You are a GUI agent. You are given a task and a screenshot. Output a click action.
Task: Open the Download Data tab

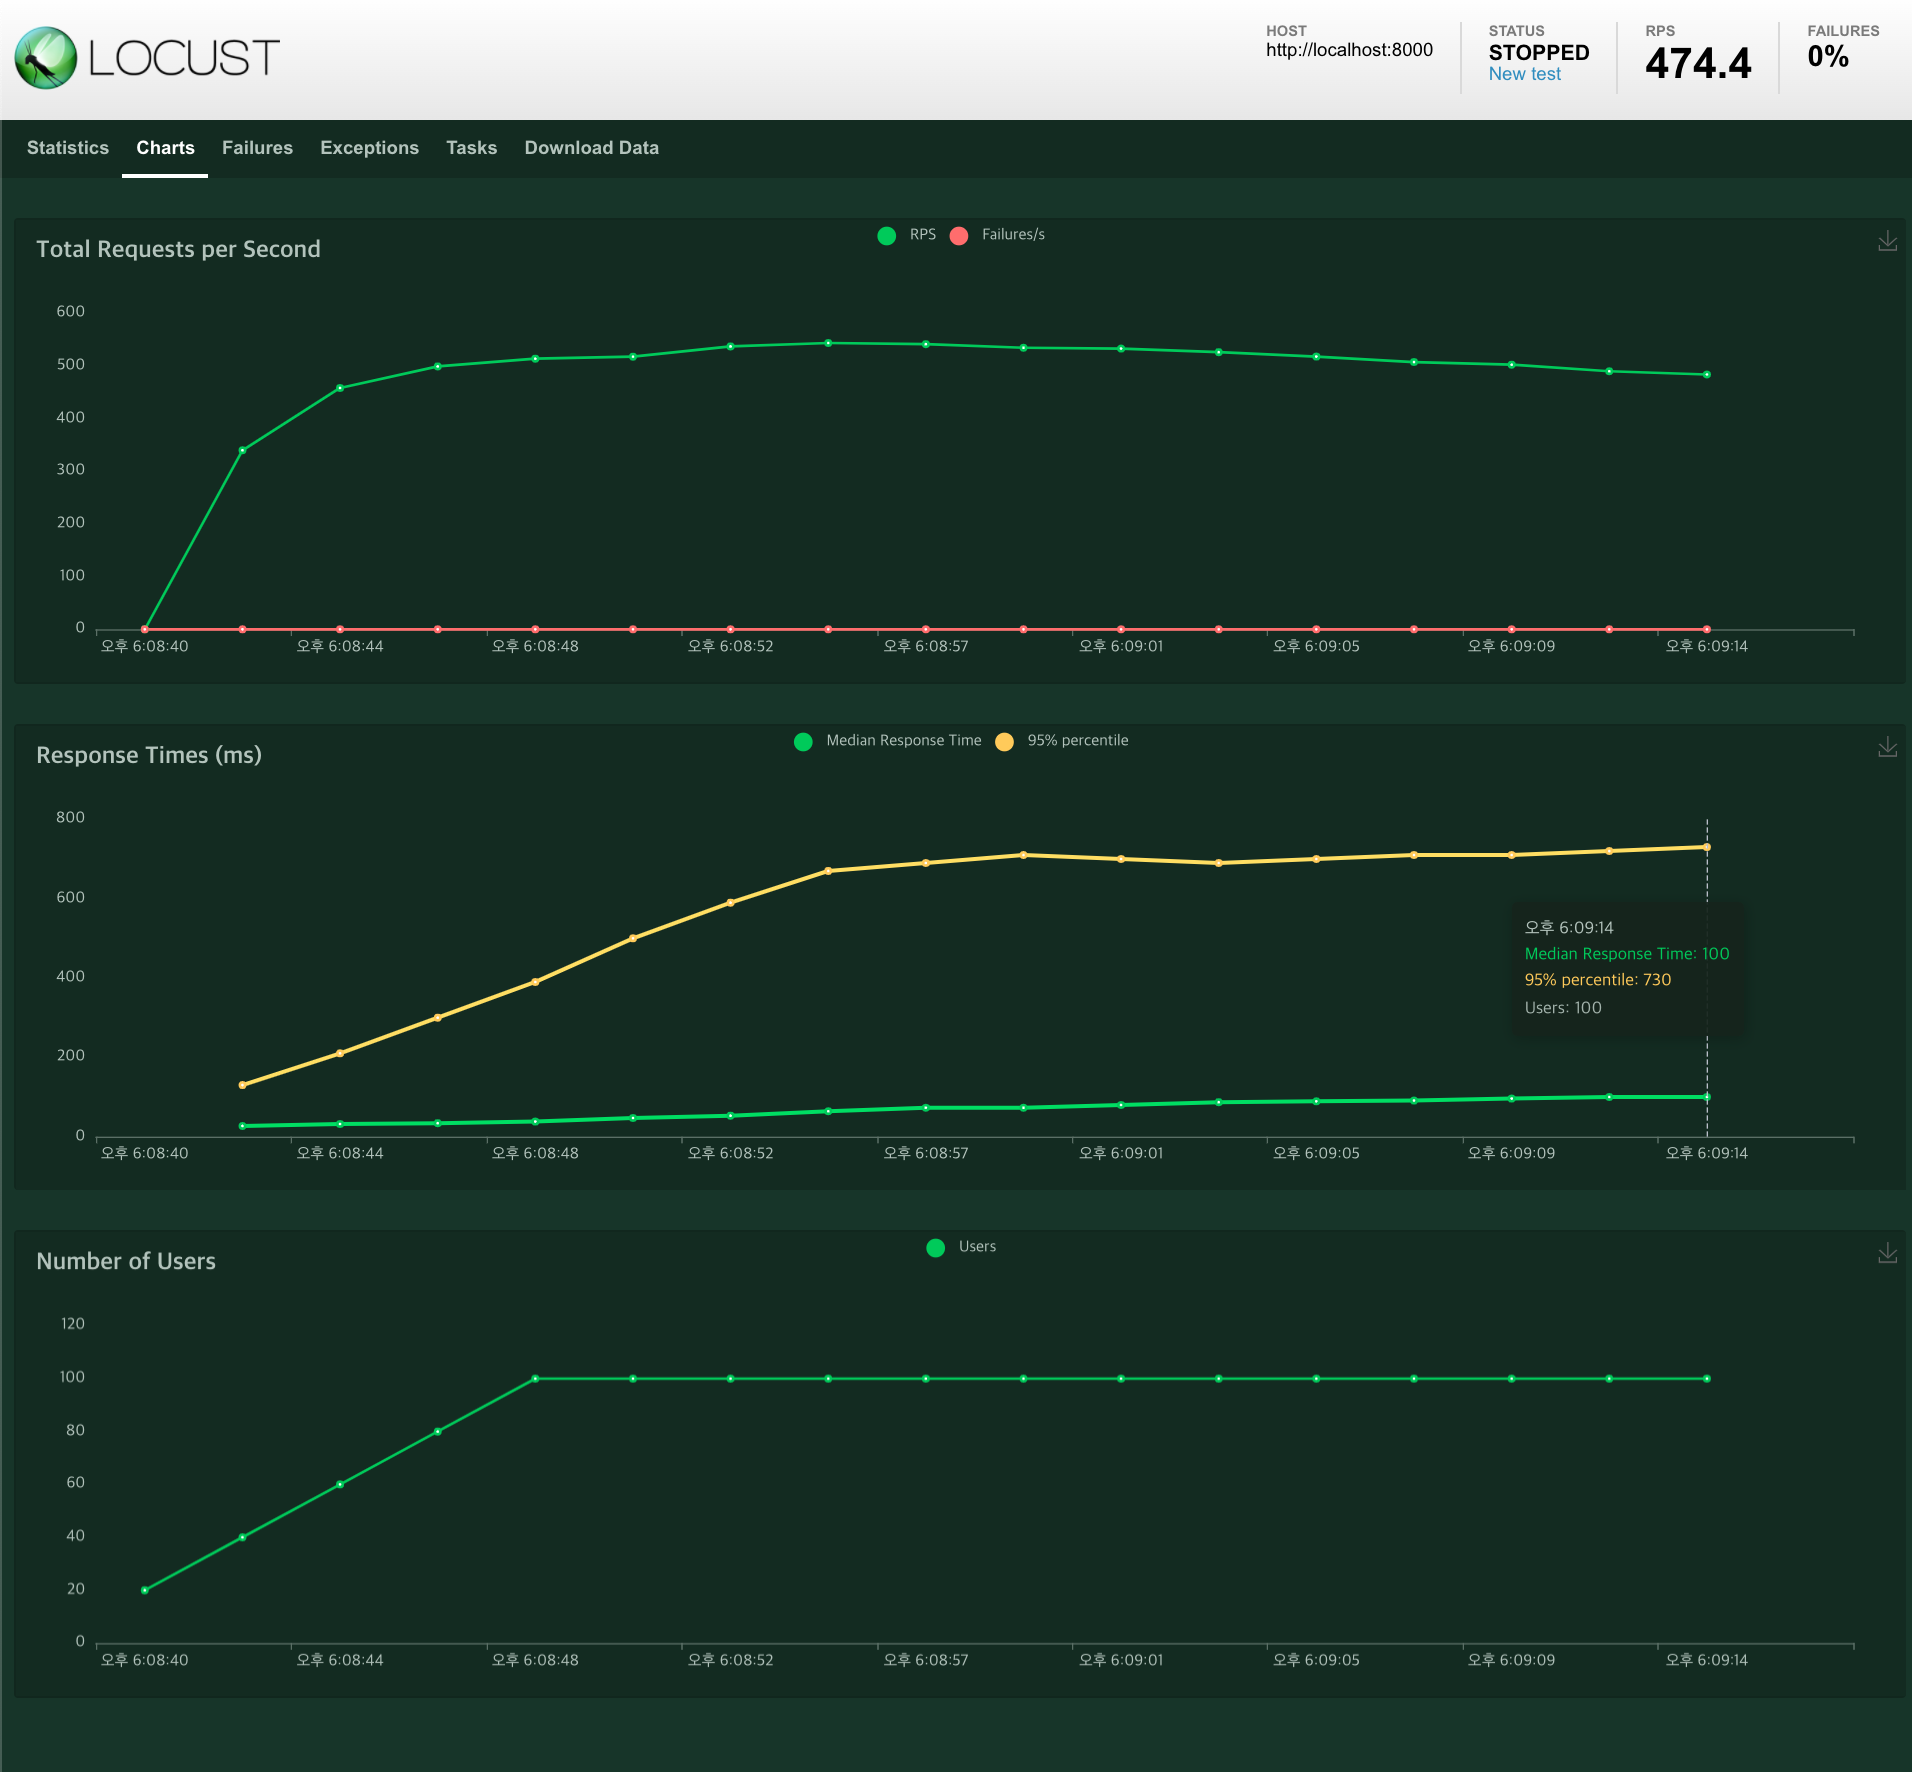click(x=591, y=148)
